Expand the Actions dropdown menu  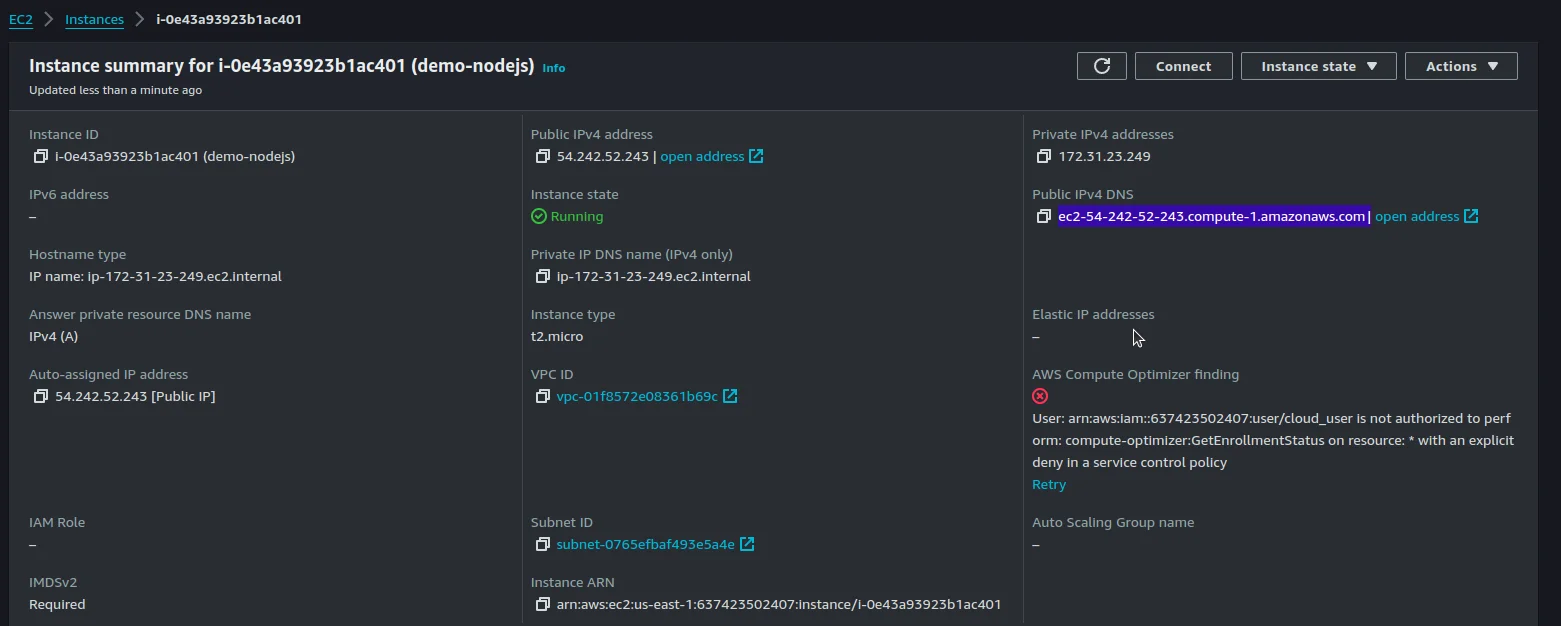pyautogui.click(x=1461, y=66)
